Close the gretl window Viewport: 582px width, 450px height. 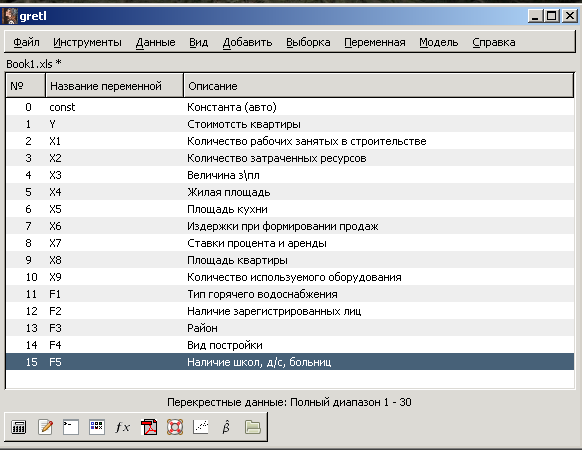[569, 16]
